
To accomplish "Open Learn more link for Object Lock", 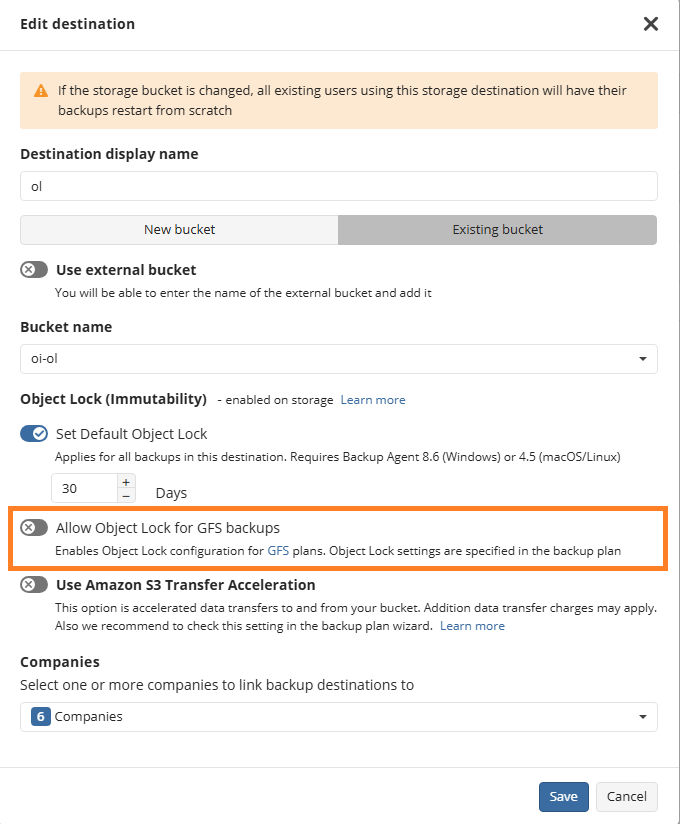I will pos(373,400).
